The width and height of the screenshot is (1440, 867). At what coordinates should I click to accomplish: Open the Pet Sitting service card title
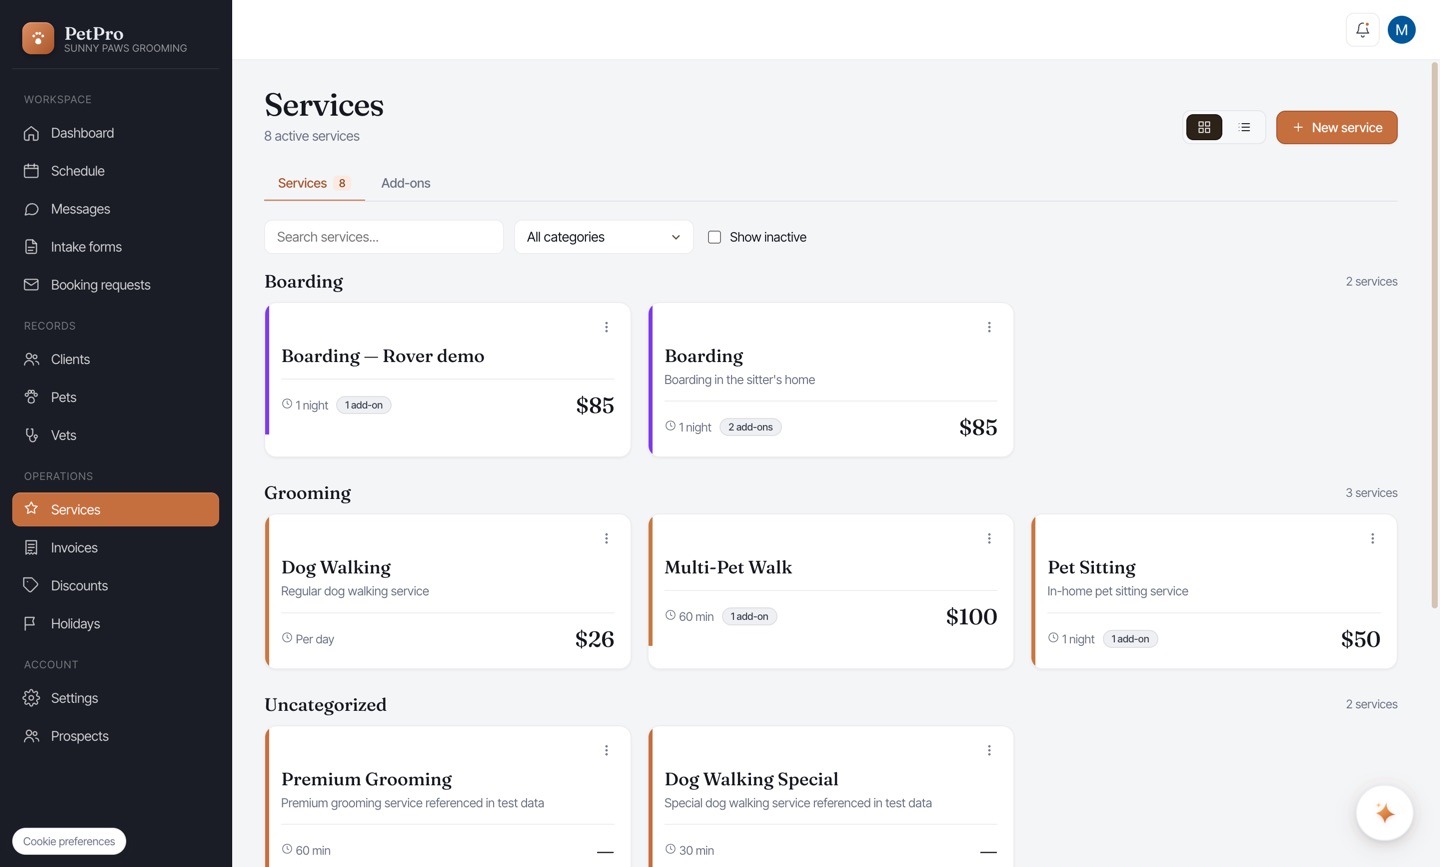1091,567
